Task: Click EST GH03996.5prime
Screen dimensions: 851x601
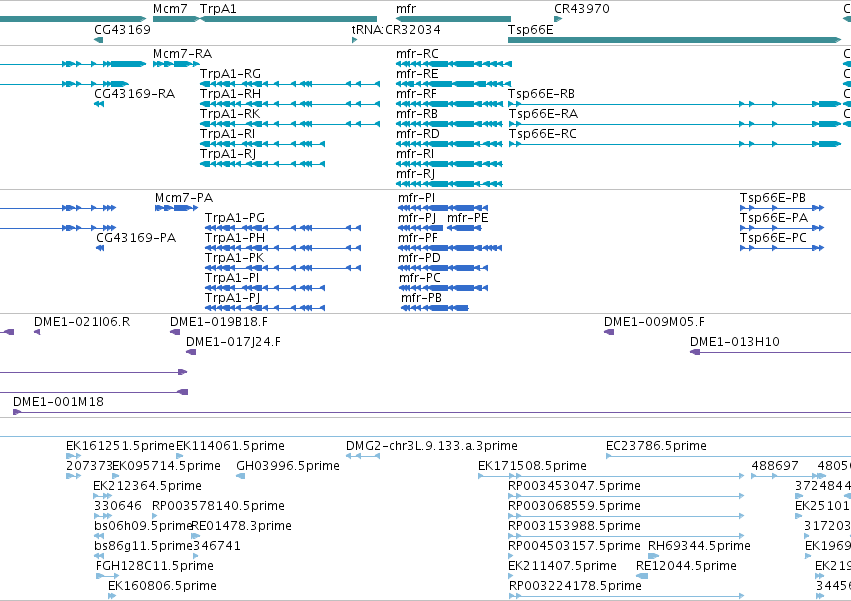Action: coord(240,476)
